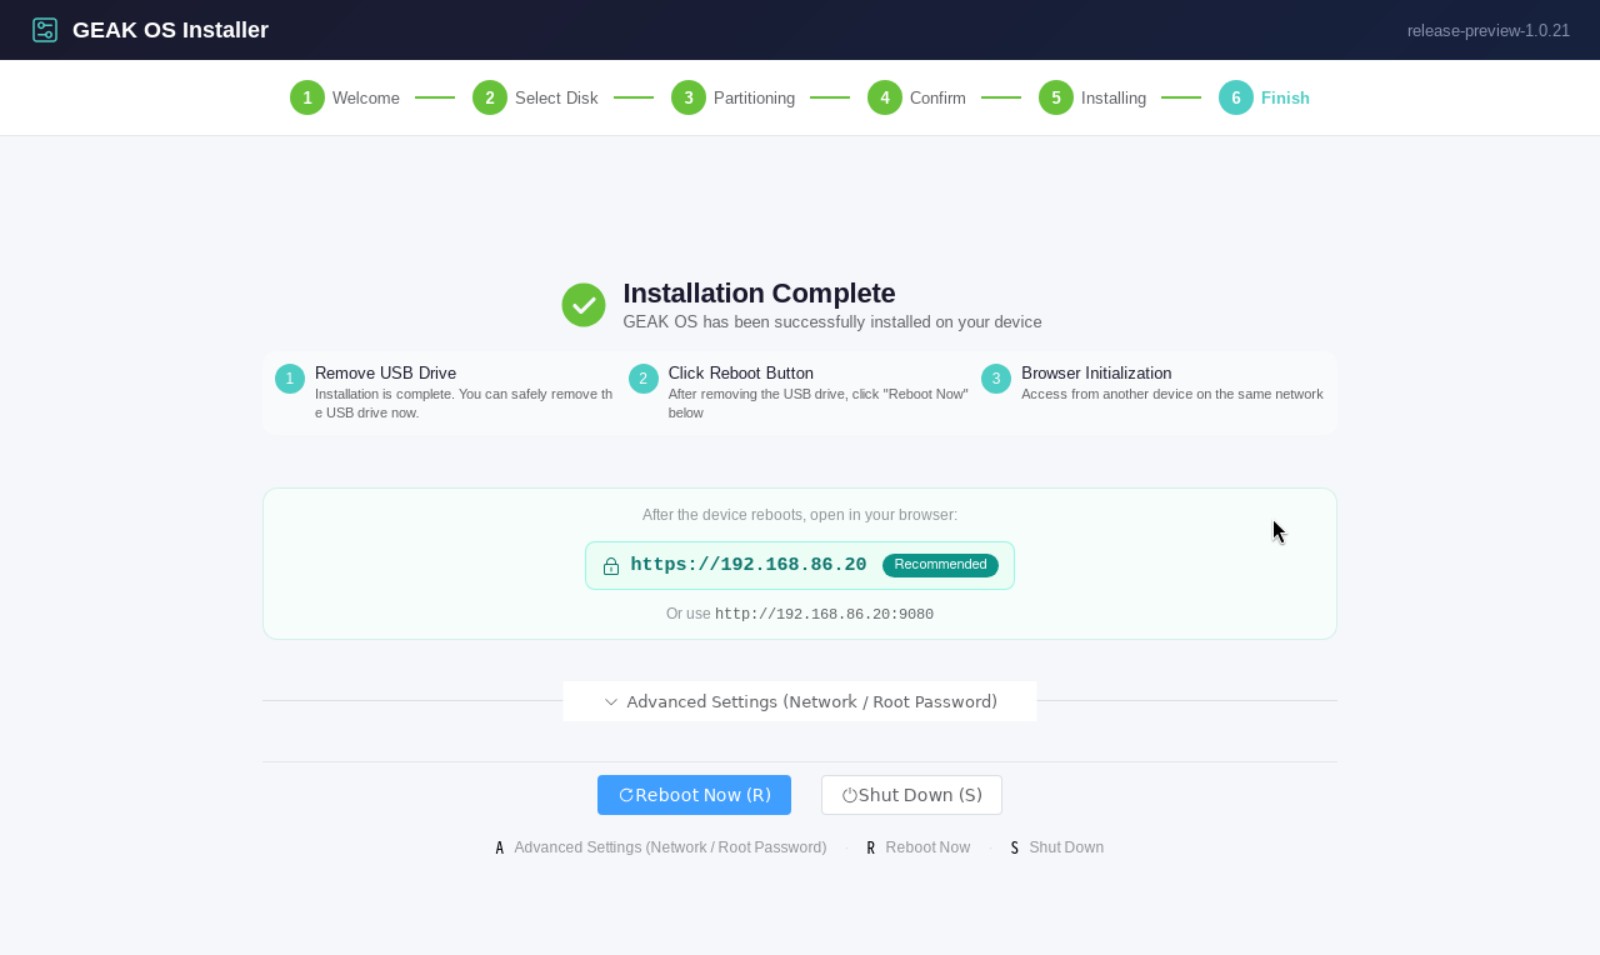The width and height of the screenshot is (1600, 955).
Task: Click the teal number 3 beside Browser Initialization
Action: click(996, 379)
